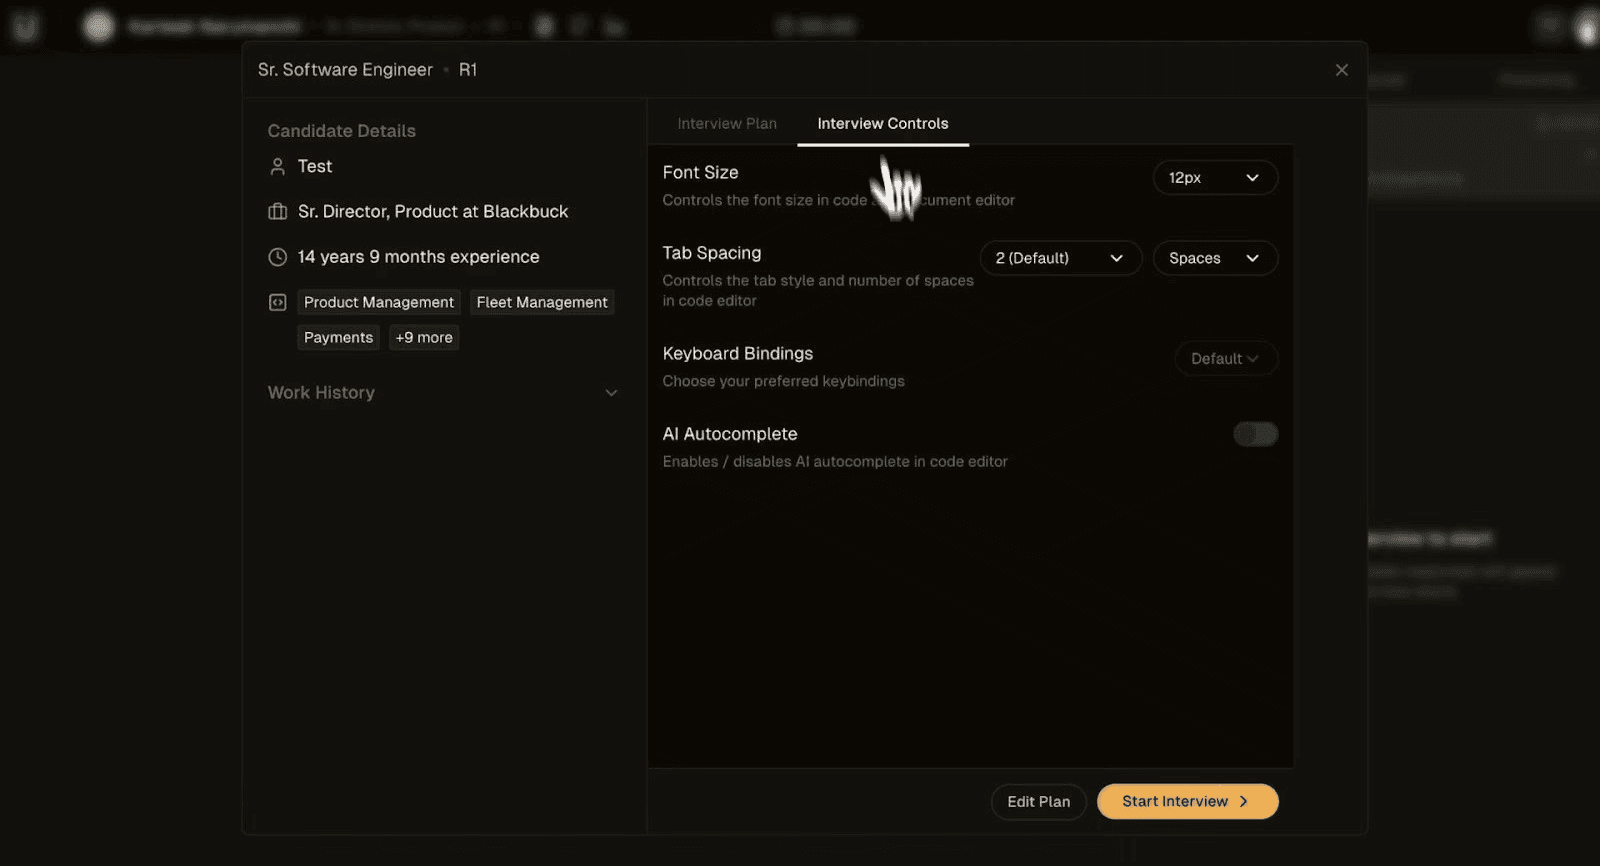Click the Sr. Software Engineer dialog title
The height and width of the screenshot is (866, 1600).
(345, 70)
